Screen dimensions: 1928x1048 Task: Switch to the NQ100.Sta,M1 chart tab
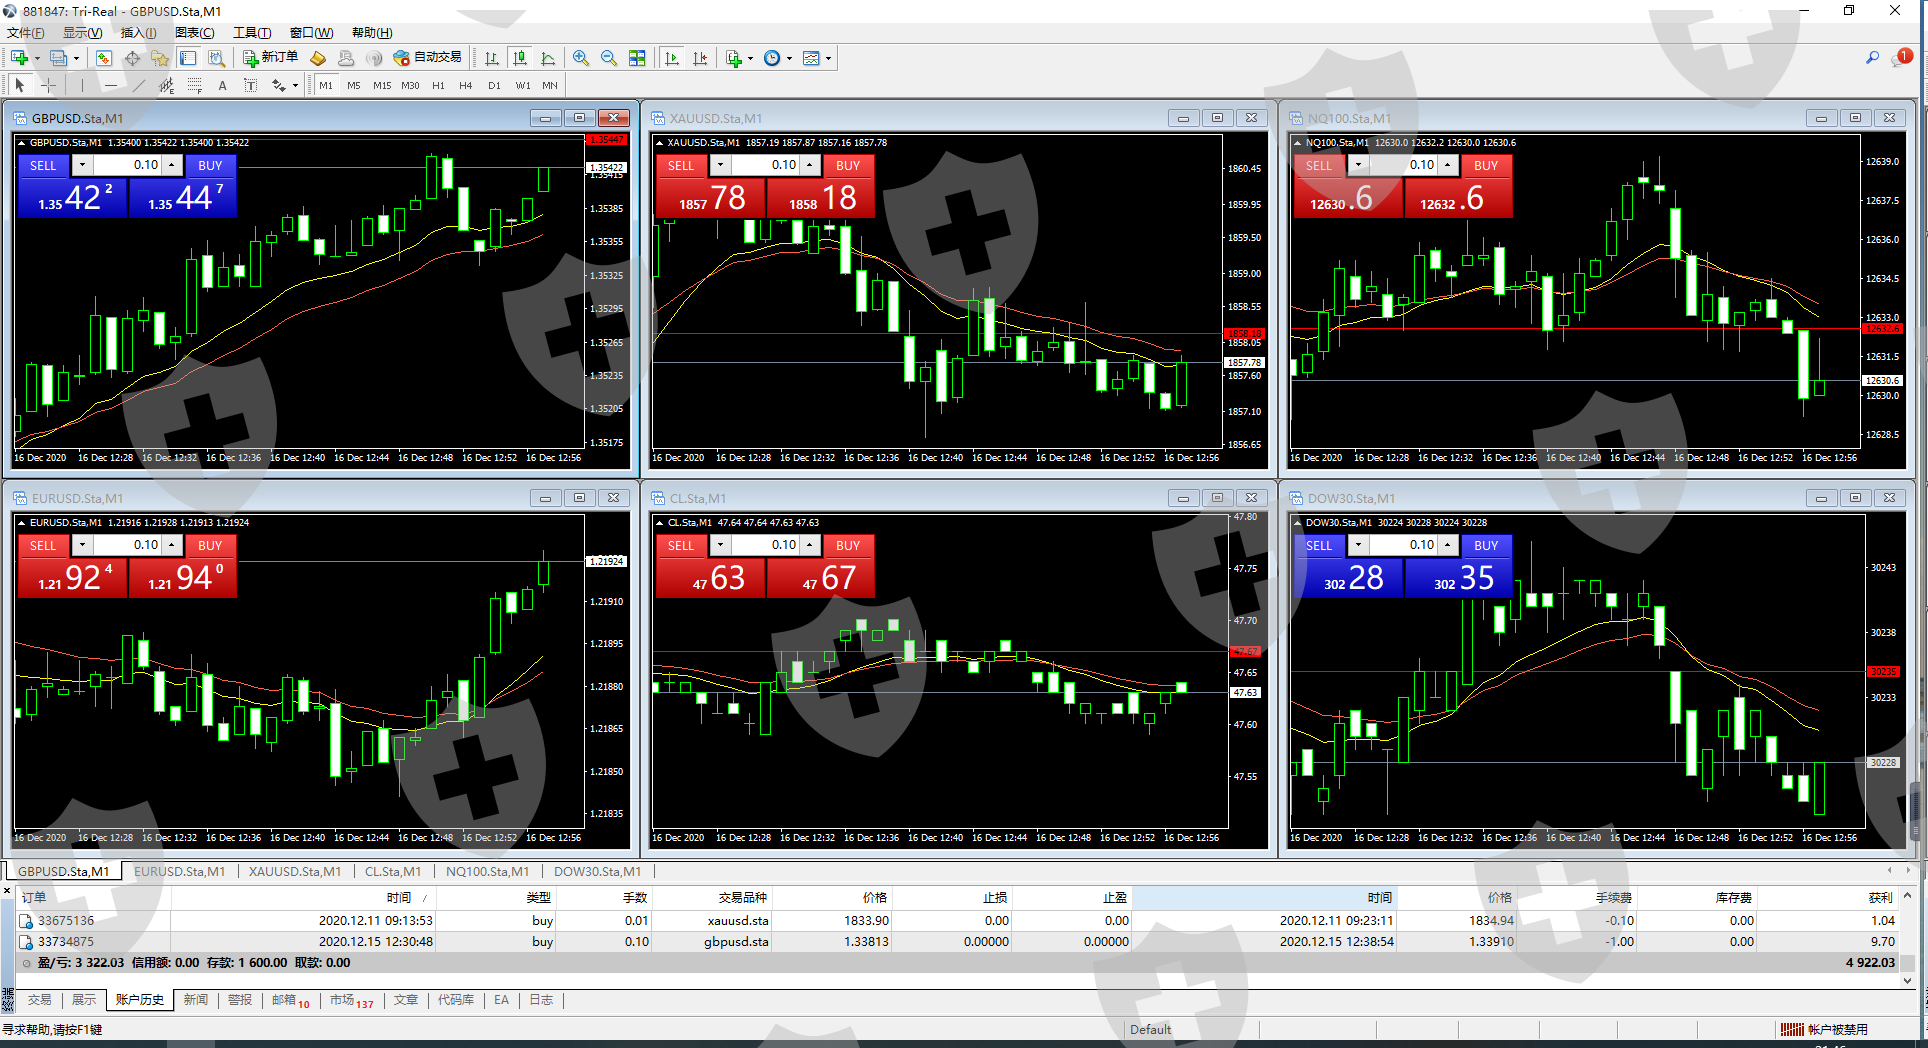coord(487,872)
